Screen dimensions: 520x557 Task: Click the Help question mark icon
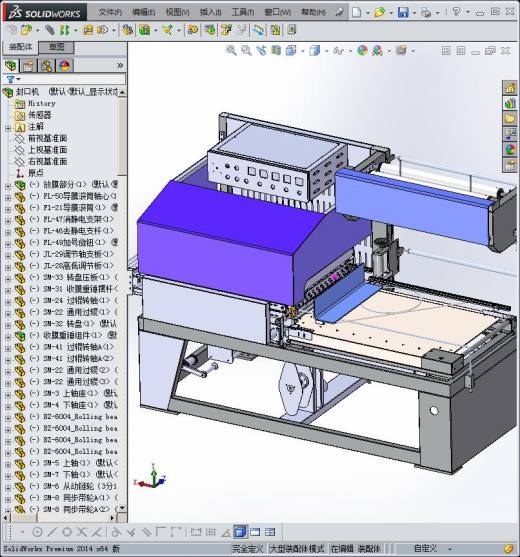(456, 12)
